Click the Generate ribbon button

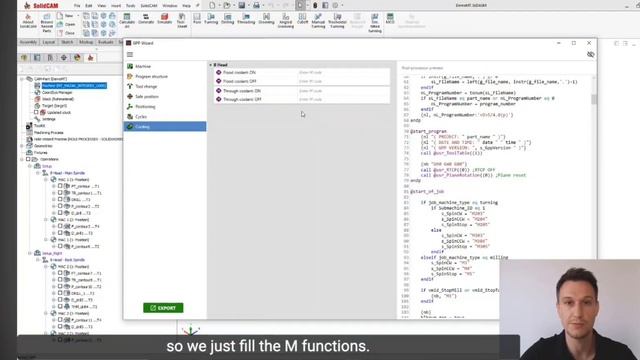click(x=146, y=19)
